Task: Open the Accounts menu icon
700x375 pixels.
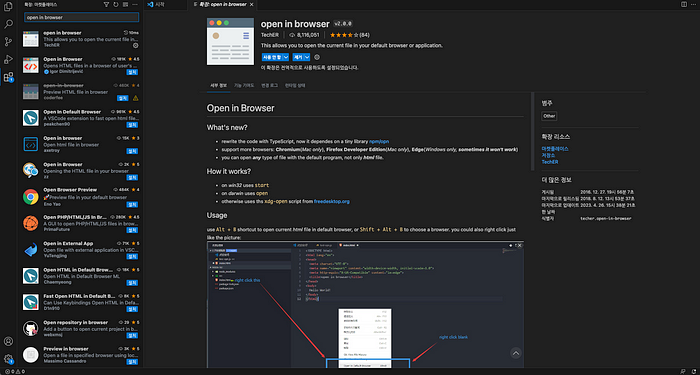Action: tap(8, 342)
